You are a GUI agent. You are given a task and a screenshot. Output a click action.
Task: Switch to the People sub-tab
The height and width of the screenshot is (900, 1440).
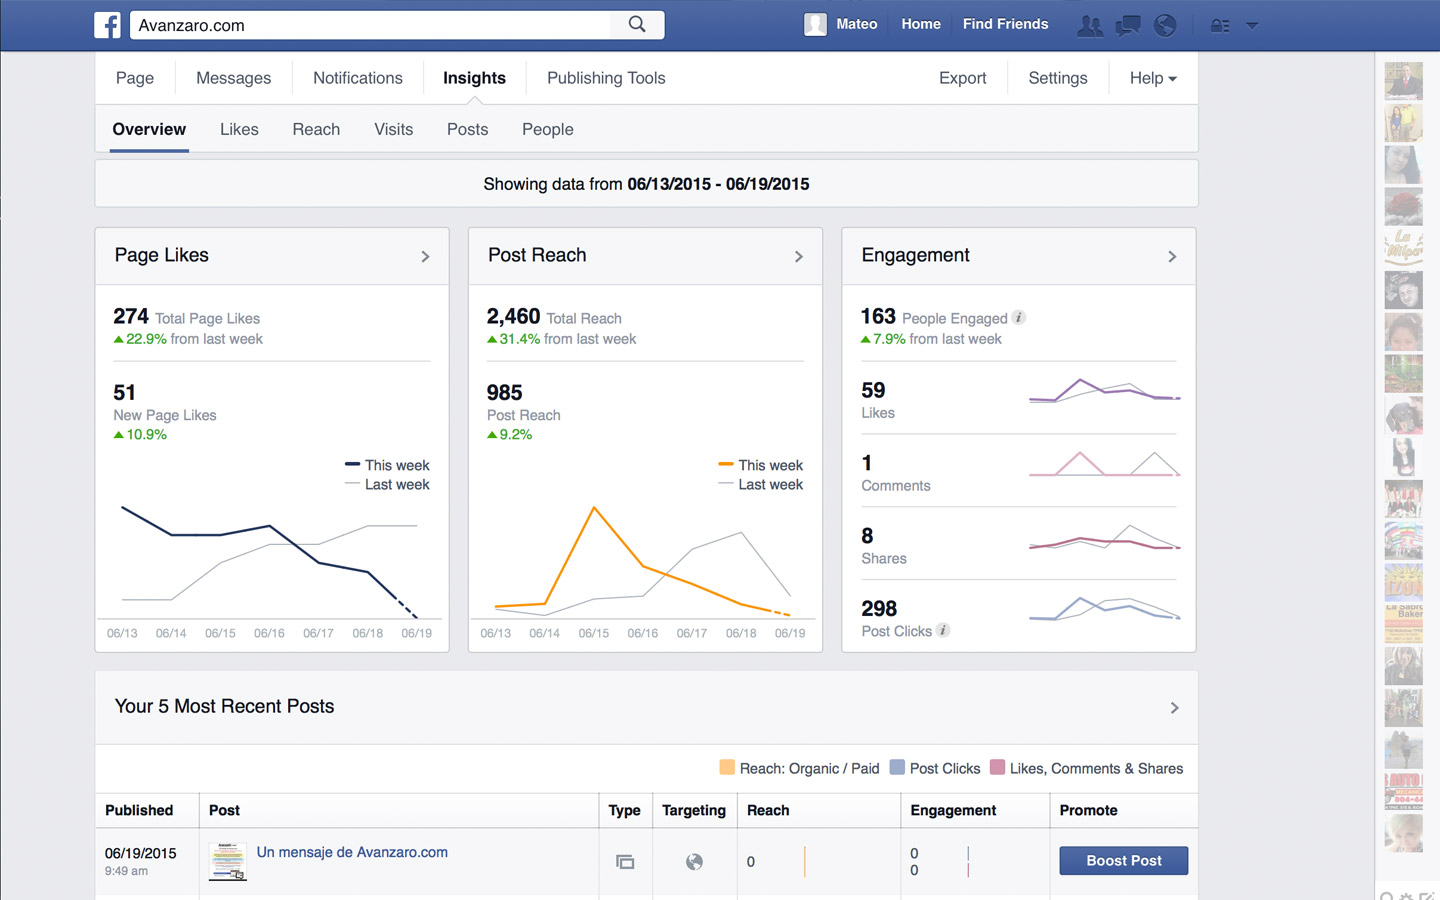click(x=548, y=129)
